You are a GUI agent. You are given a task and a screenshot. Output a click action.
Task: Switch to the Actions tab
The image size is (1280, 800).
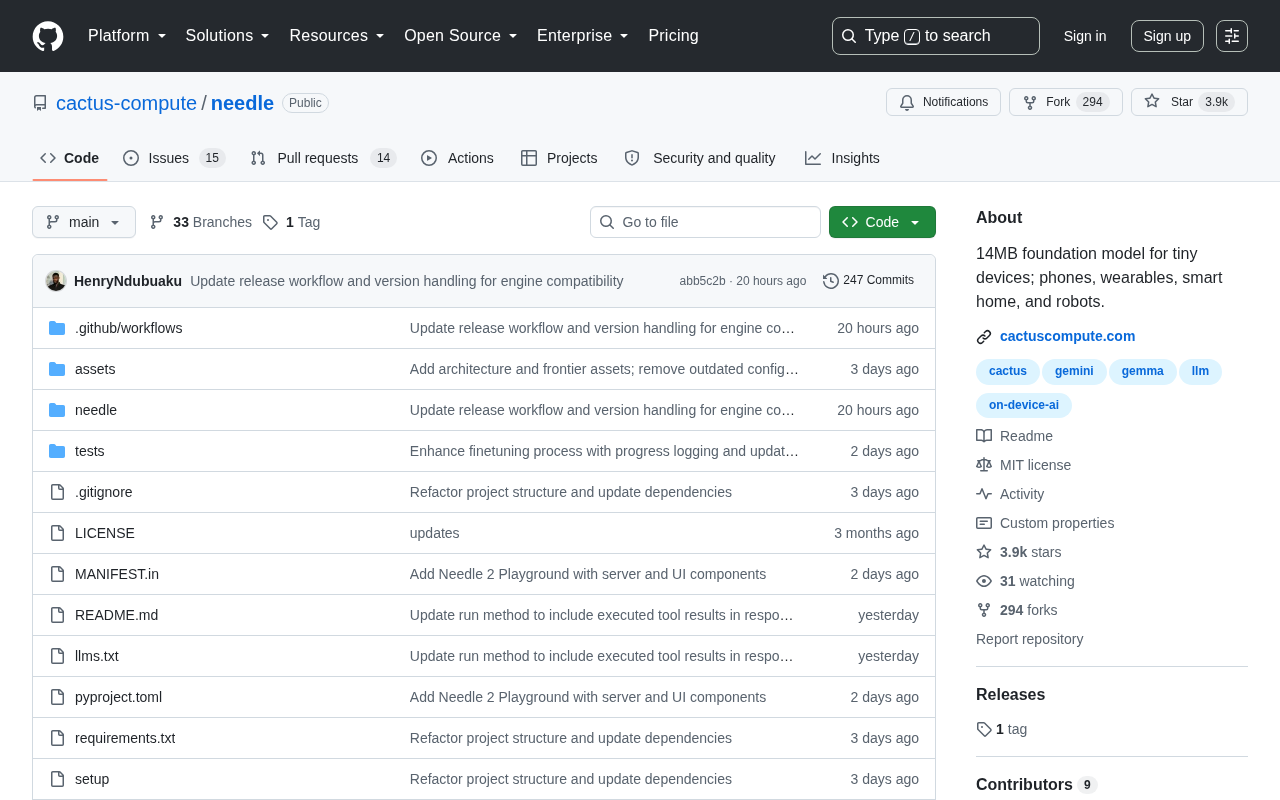pyautogui.click(x=457, y=158)
